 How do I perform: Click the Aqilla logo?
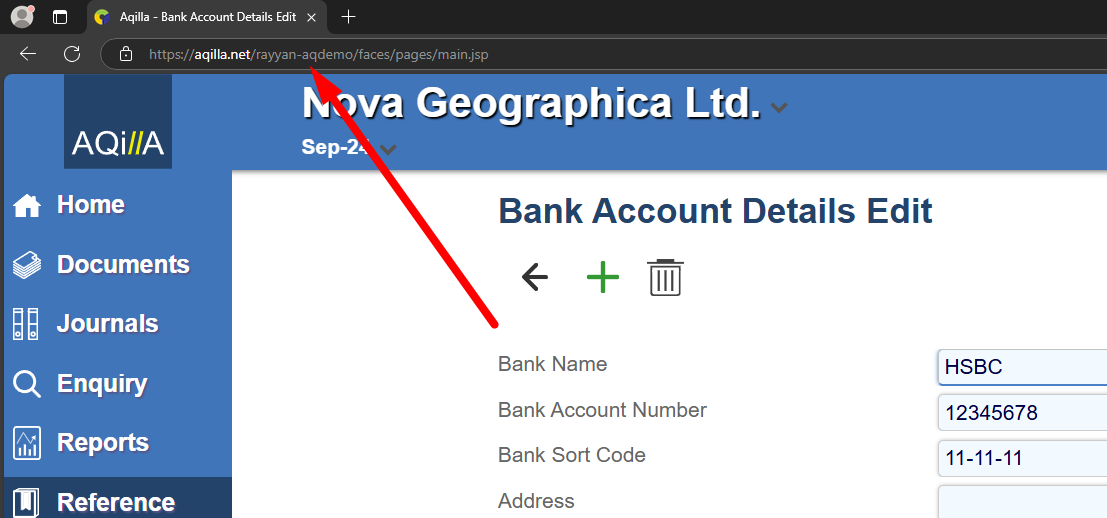pos(118,122)
